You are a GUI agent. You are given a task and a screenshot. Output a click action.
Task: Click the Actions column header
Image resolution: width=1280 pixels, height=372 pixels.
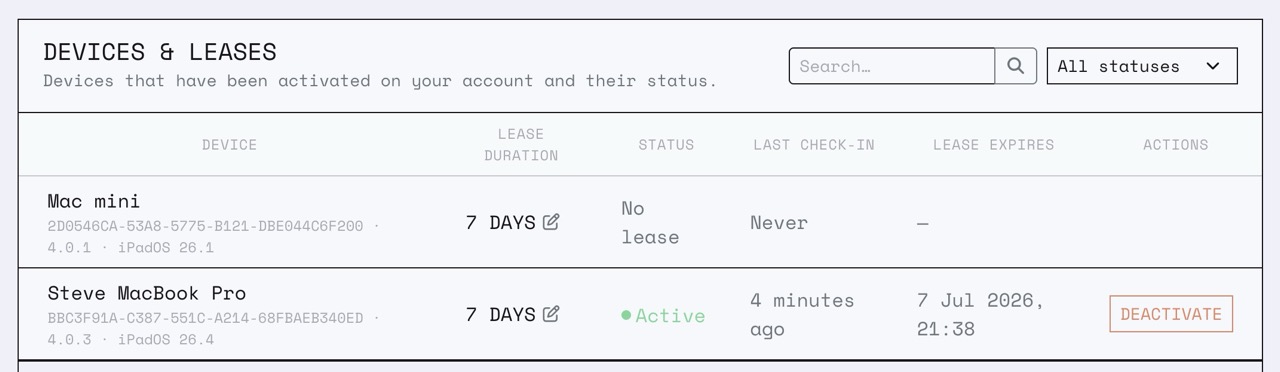click(1176, 145)
